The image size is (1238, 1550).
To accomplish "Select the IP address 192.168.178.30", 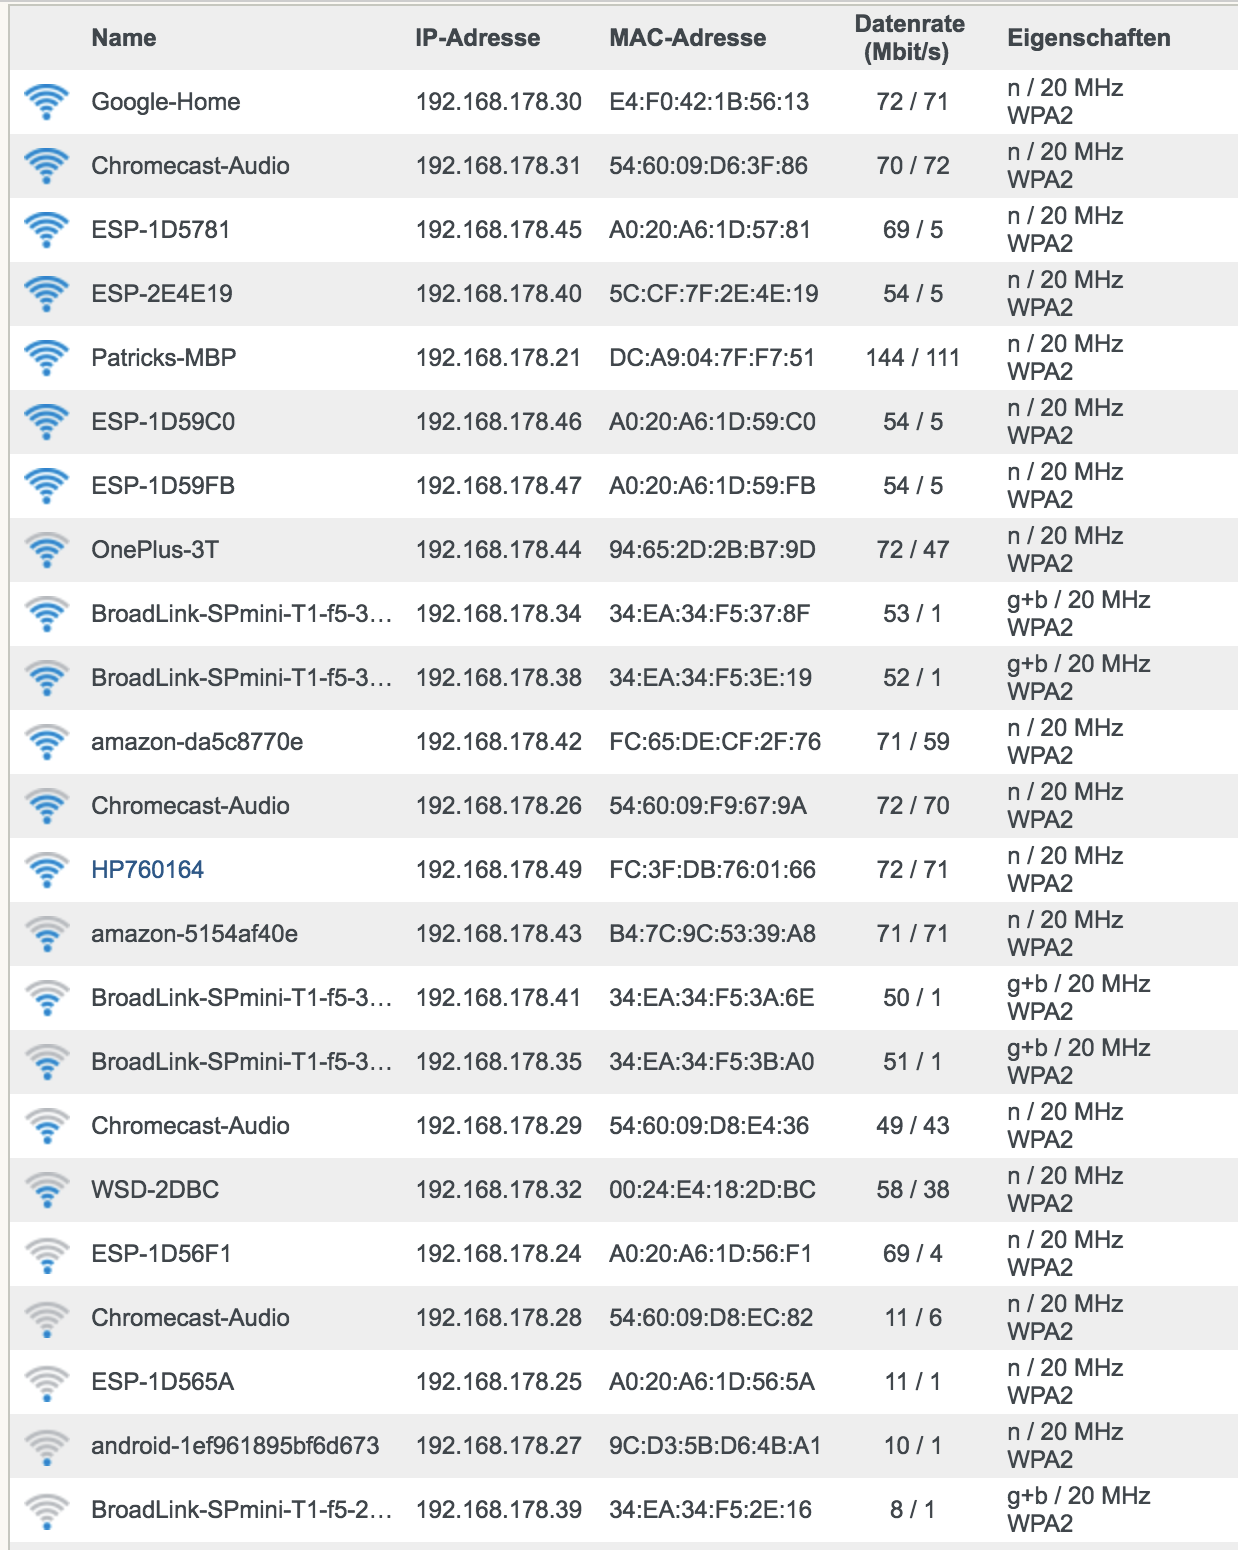I will click(x=498, y=102).
